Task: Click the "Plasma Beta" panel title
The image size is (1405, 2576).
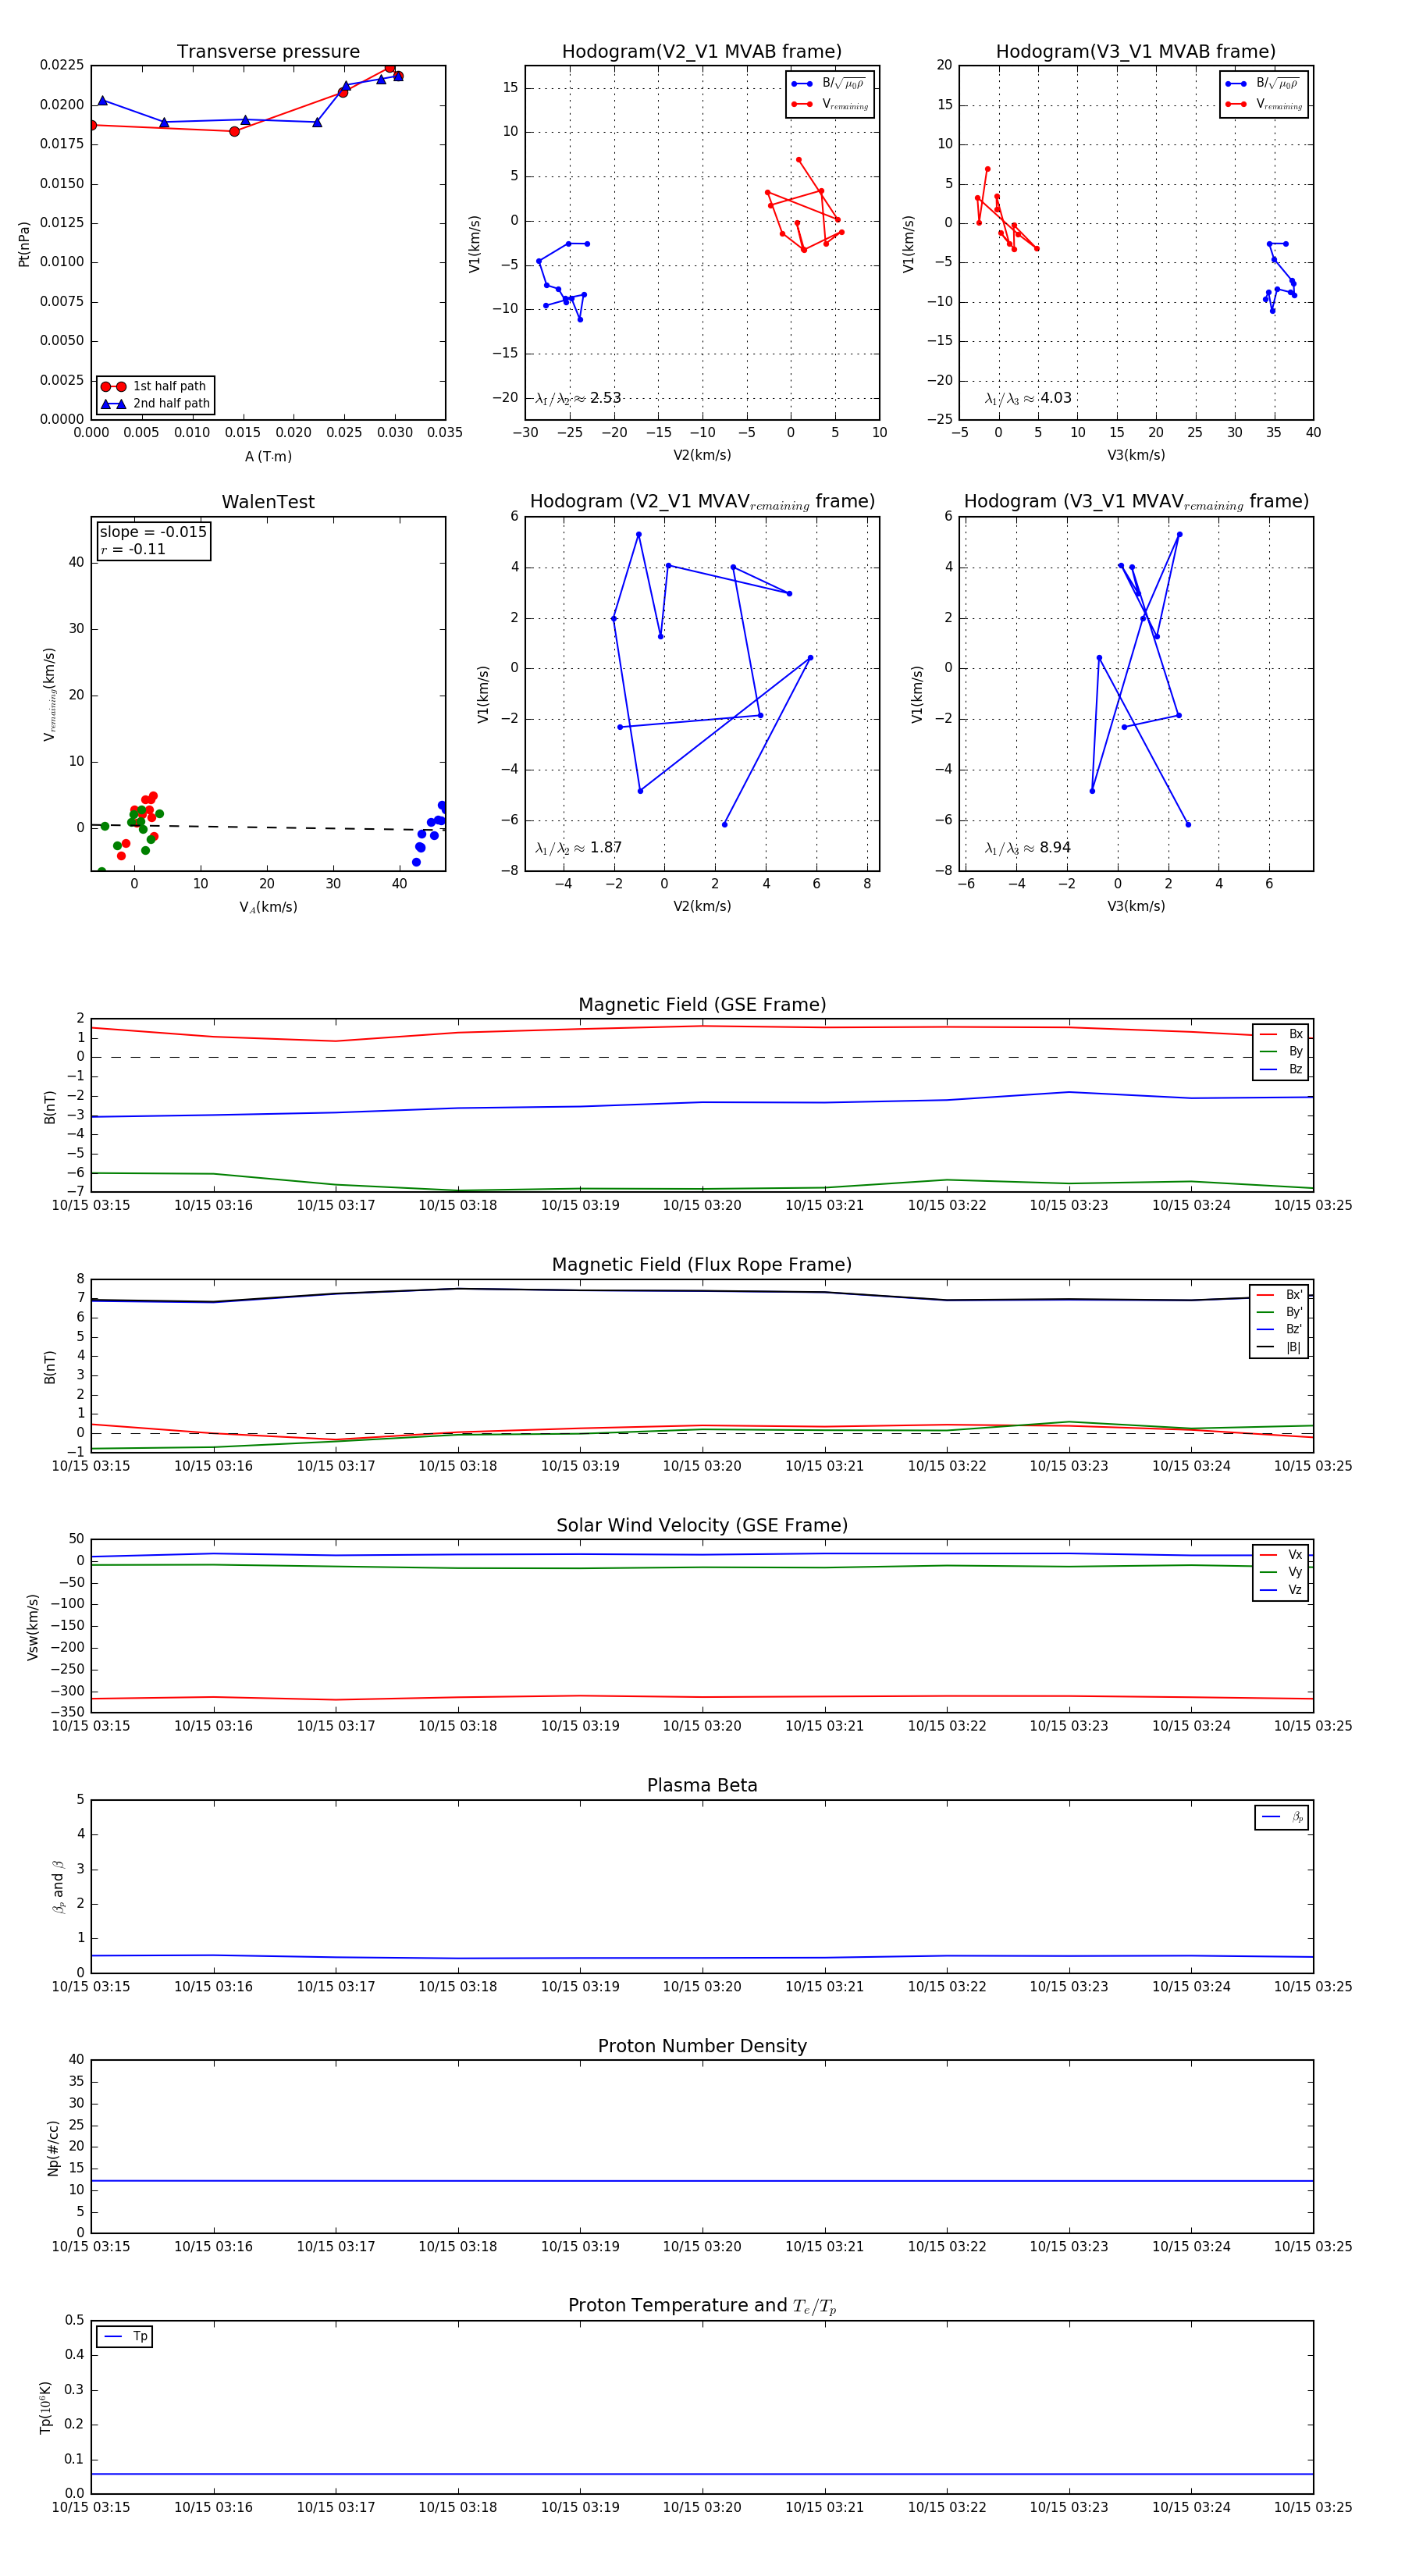Action: click(702, 1785)
